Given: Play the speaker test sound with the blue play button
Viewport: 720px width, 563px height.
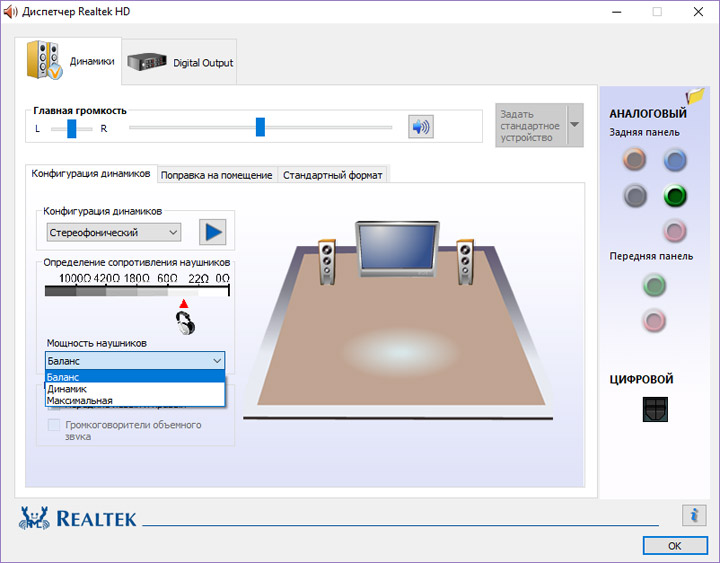Looking at the screenshot, I should 213,232.
